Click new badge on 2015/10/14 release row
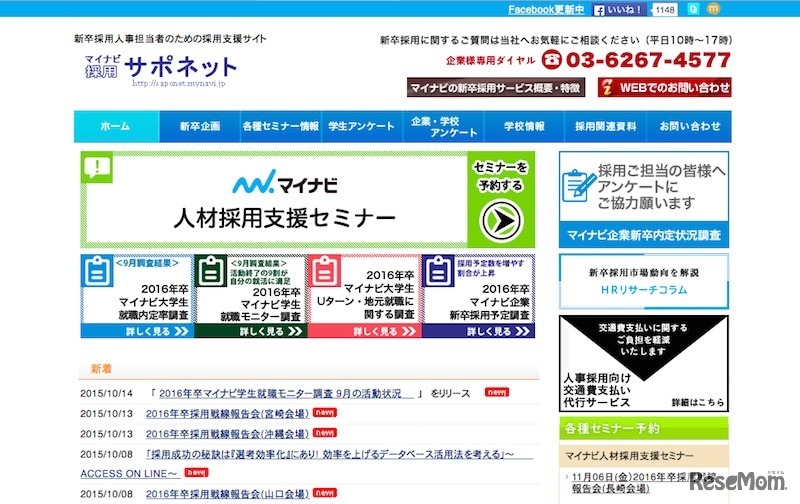Screen dimensions: 800x504 (497, 392)
